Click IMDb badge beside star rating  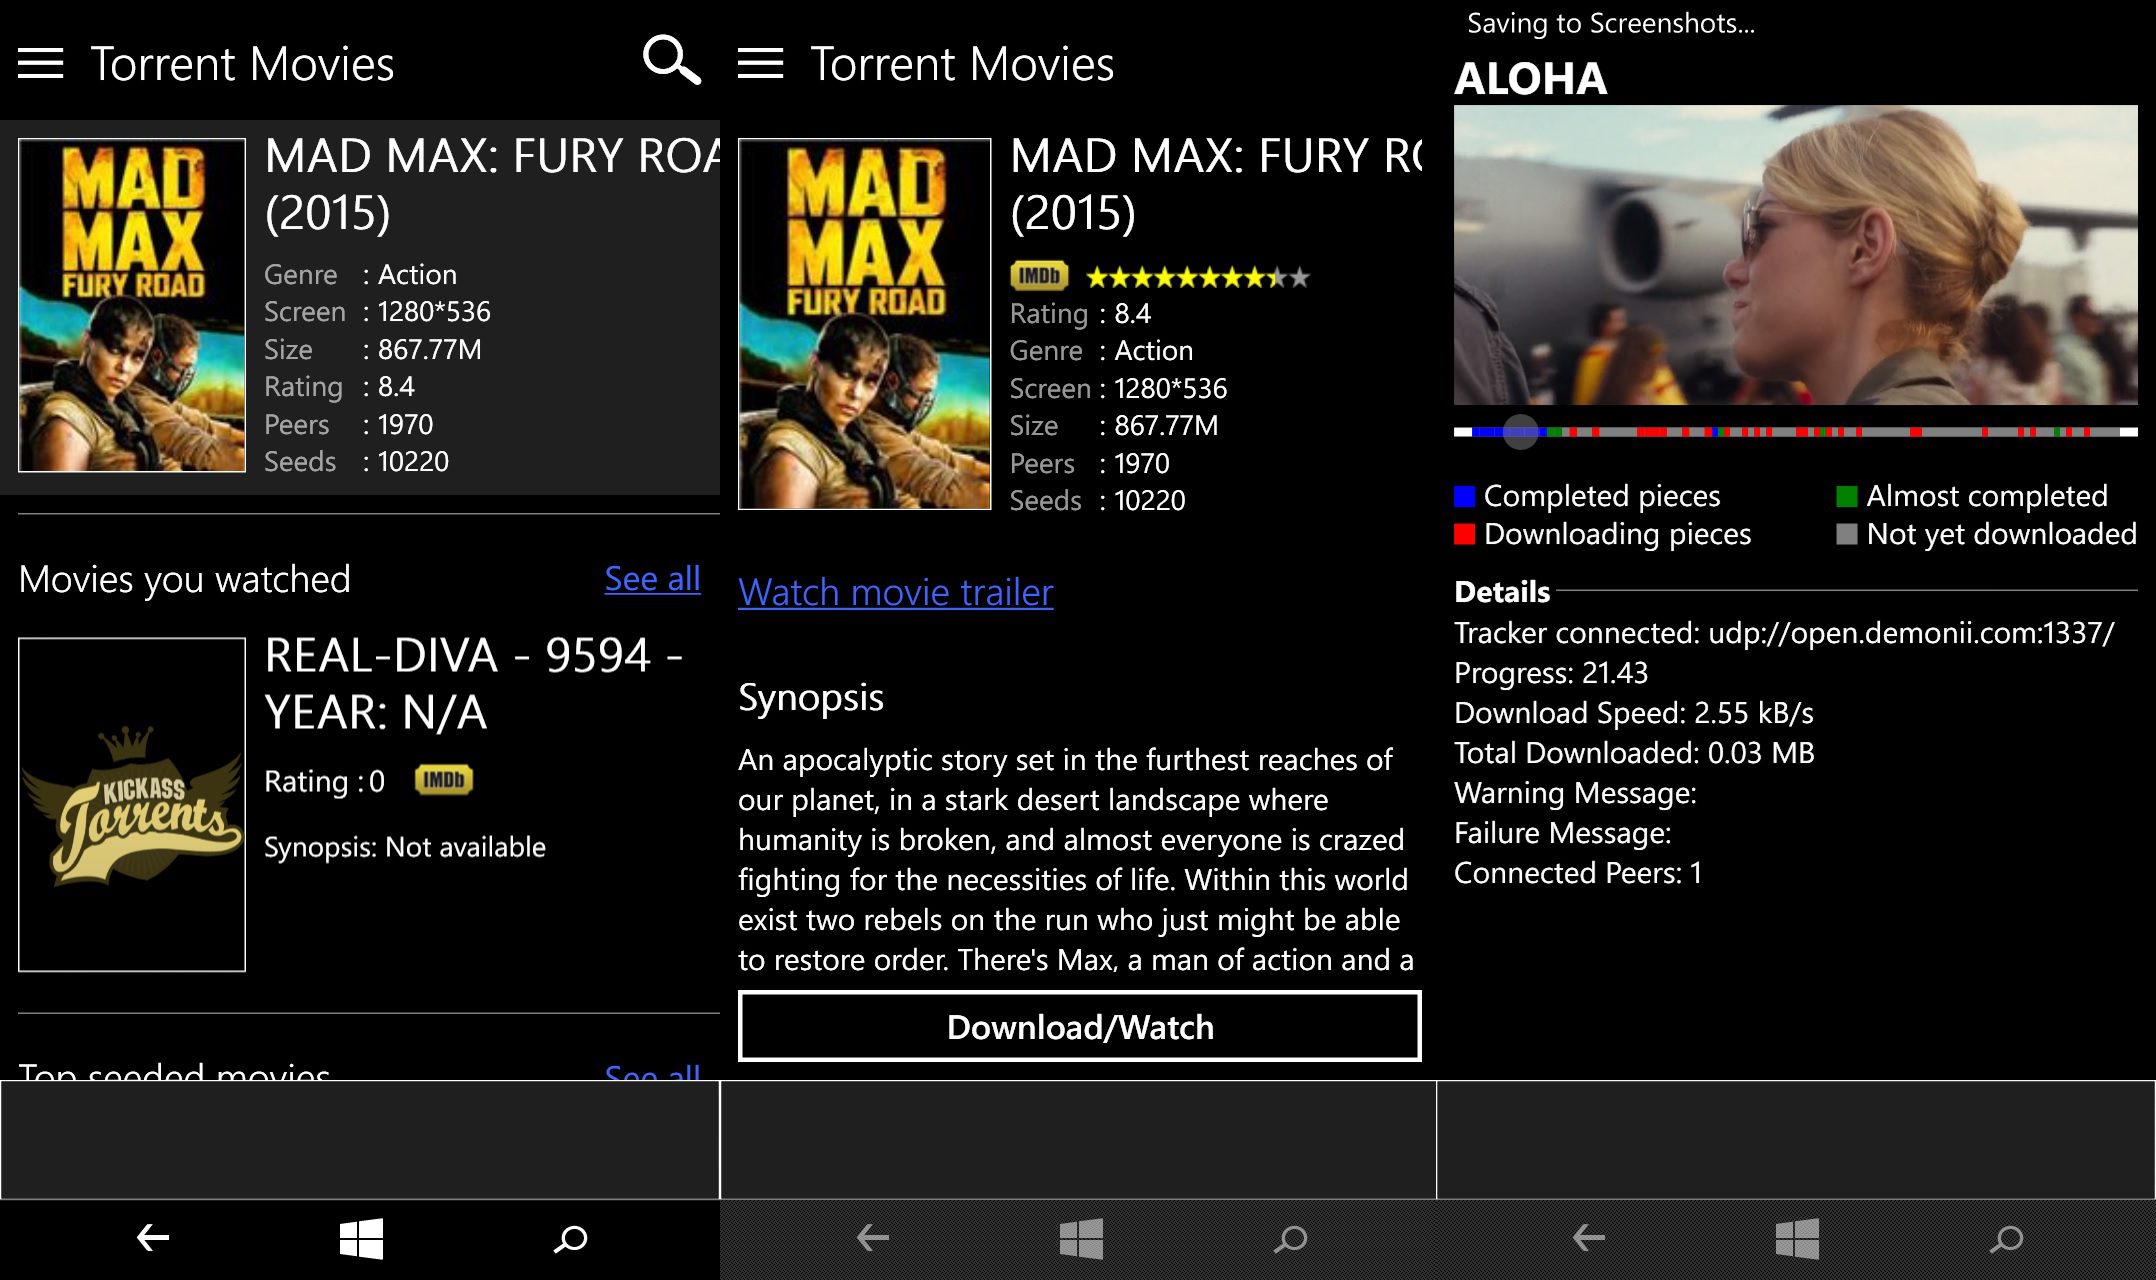(x=1039, y=276)
